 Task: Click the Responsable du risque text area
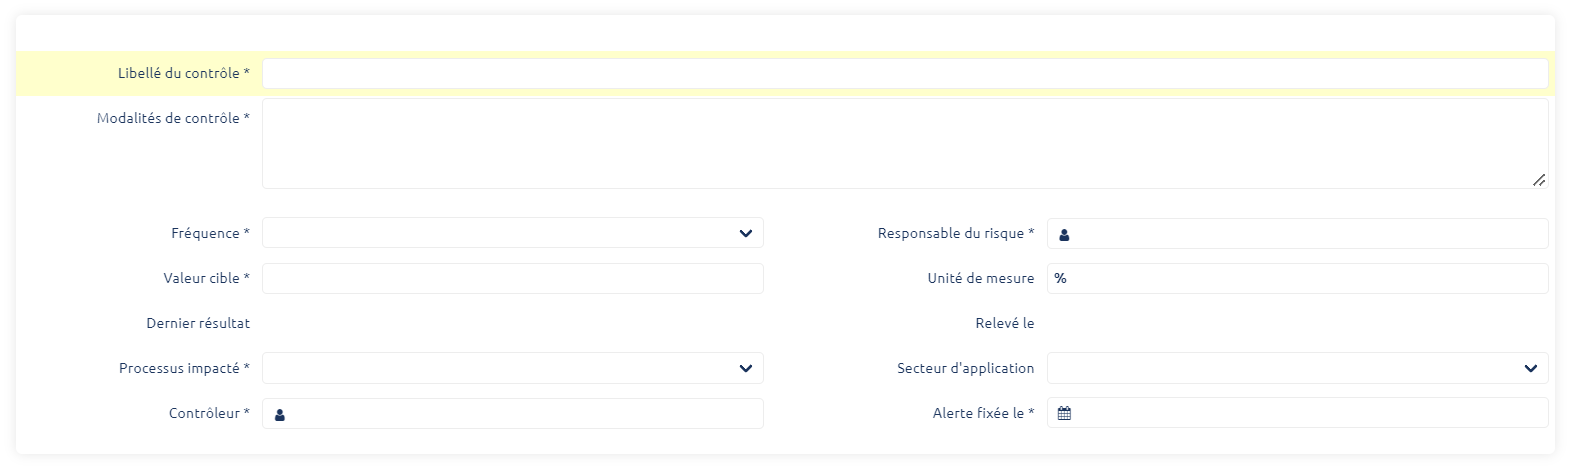point(1310,234)
